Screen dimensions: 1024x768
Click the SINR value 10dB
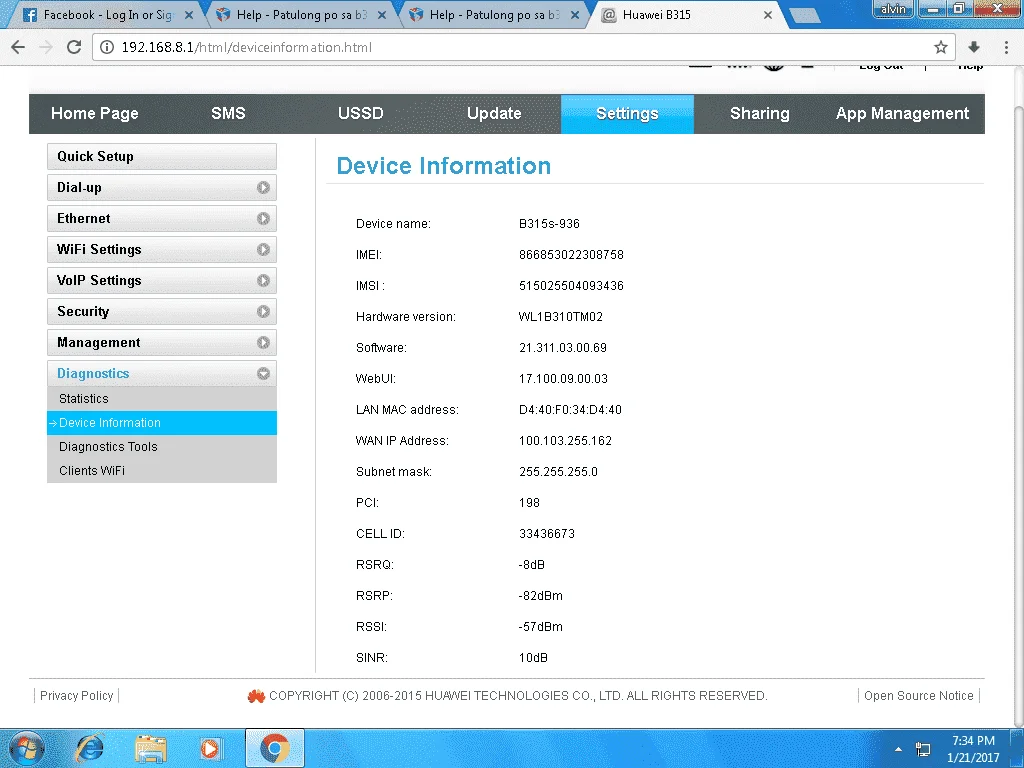(x=533, y=658)
